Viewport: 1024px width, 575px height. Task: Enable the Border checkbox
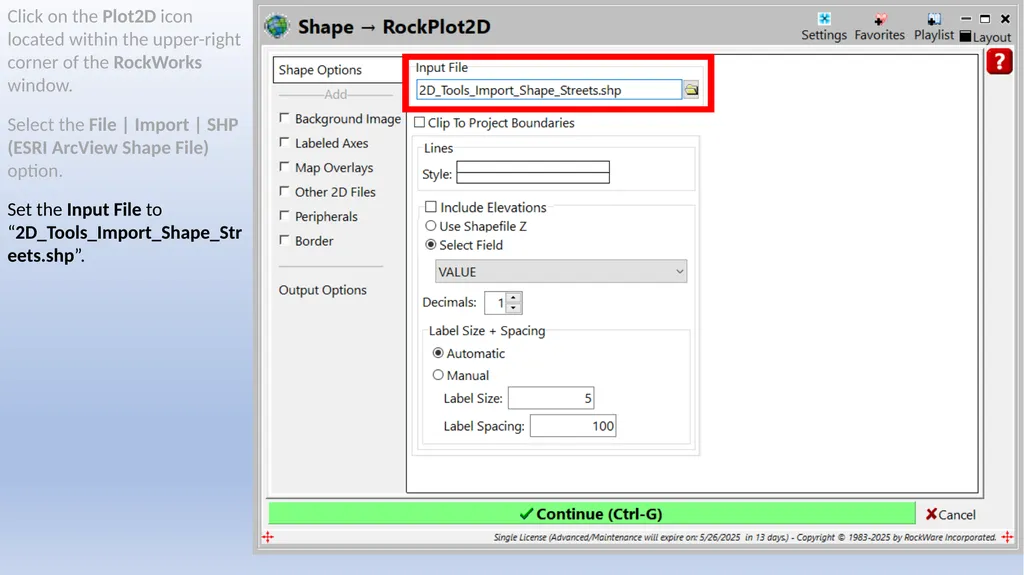(x=284, y=240)
